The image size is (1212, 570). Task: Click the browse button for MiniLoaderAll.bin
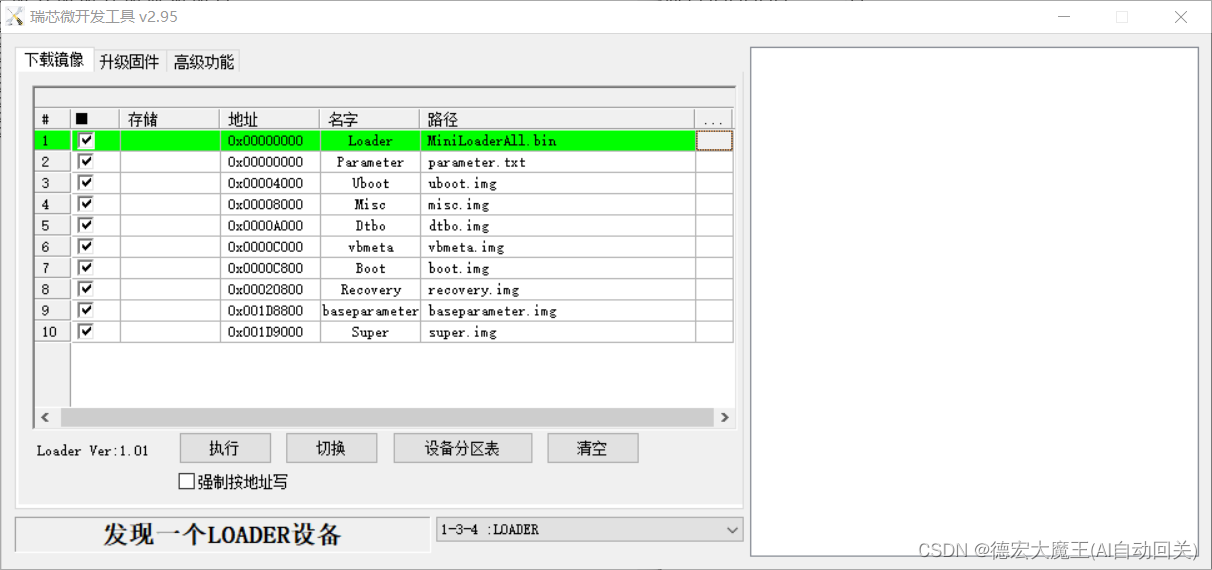[714, 141]
